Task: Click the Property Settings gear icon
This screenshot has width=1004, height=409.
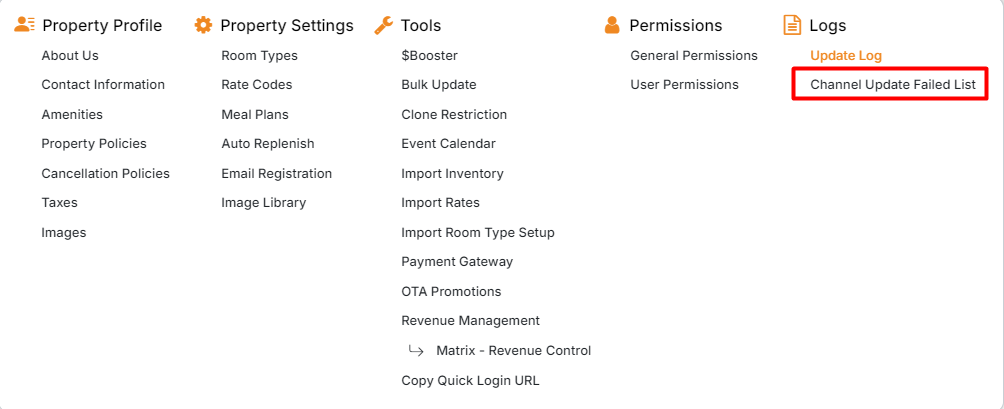Action: click(203, 25)
